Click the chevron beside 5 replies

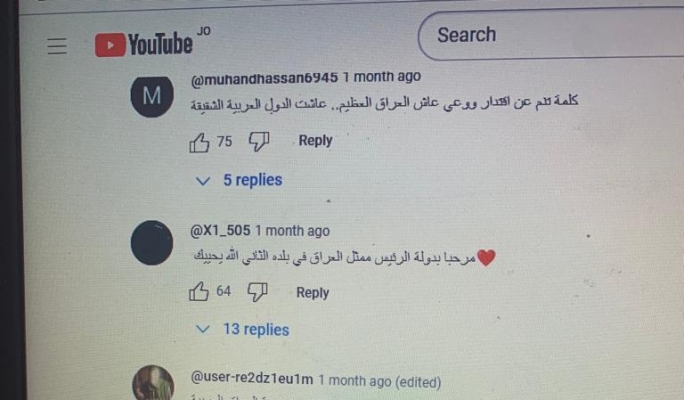pos(203,181)
